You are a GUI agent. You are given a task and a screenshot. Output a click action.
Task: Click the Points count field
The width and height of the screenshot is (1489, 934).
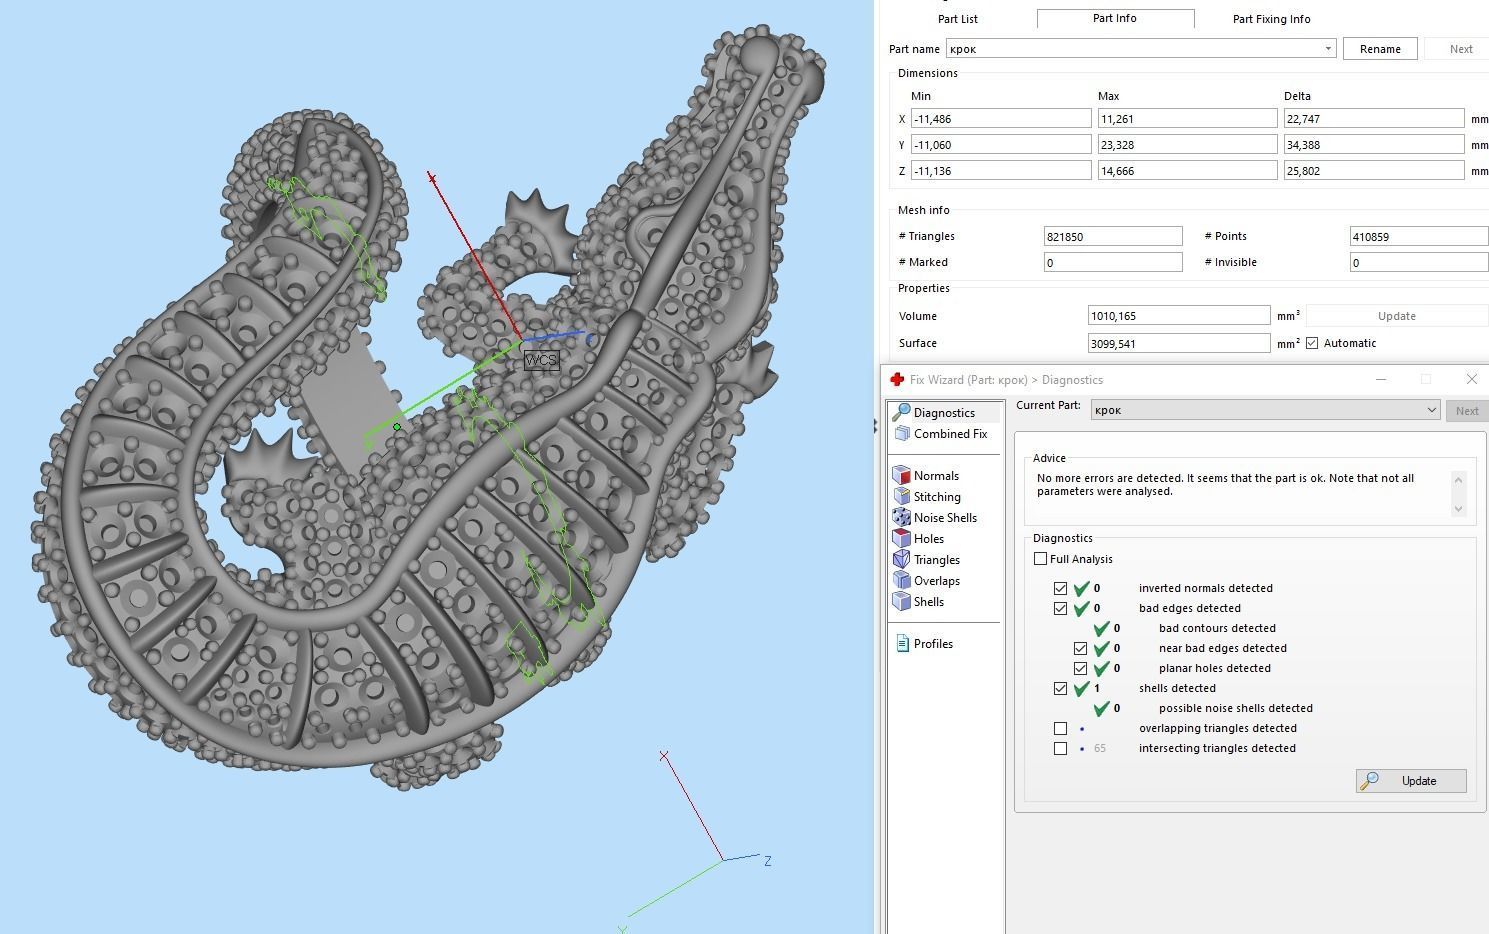pyautogui.click(x=1419, y=236)
